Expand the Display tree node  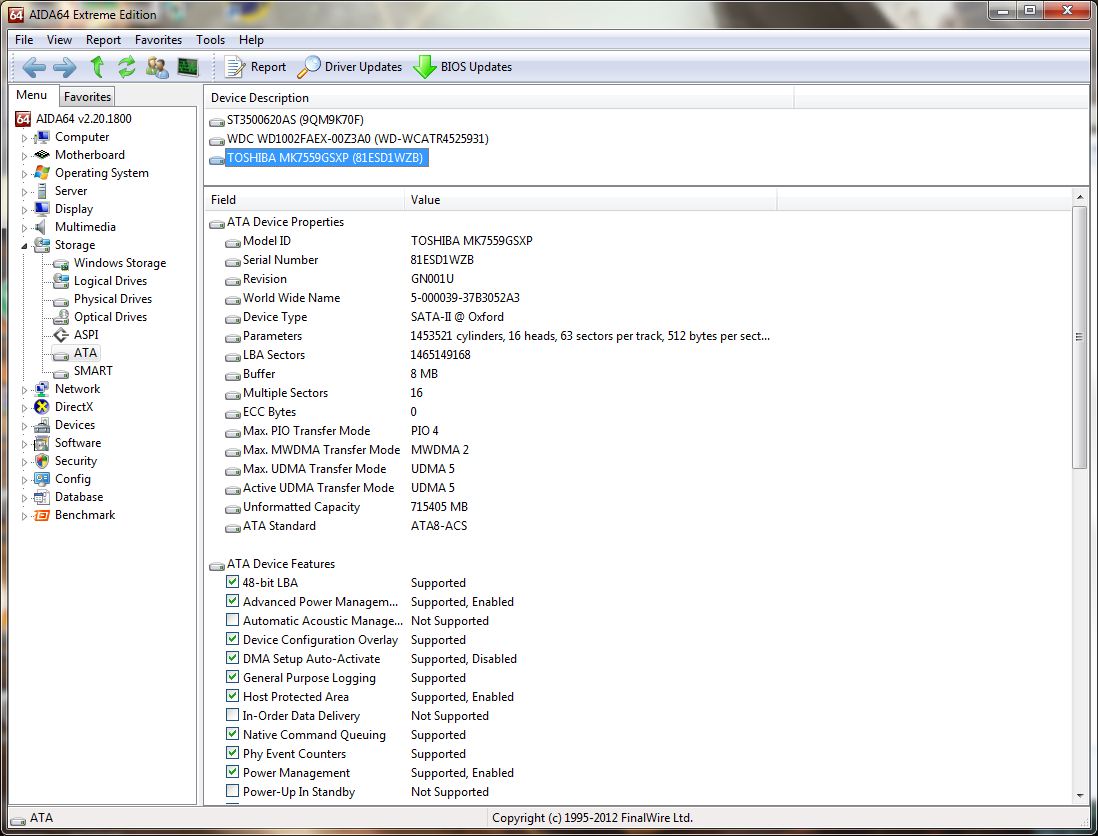(24, 209)
